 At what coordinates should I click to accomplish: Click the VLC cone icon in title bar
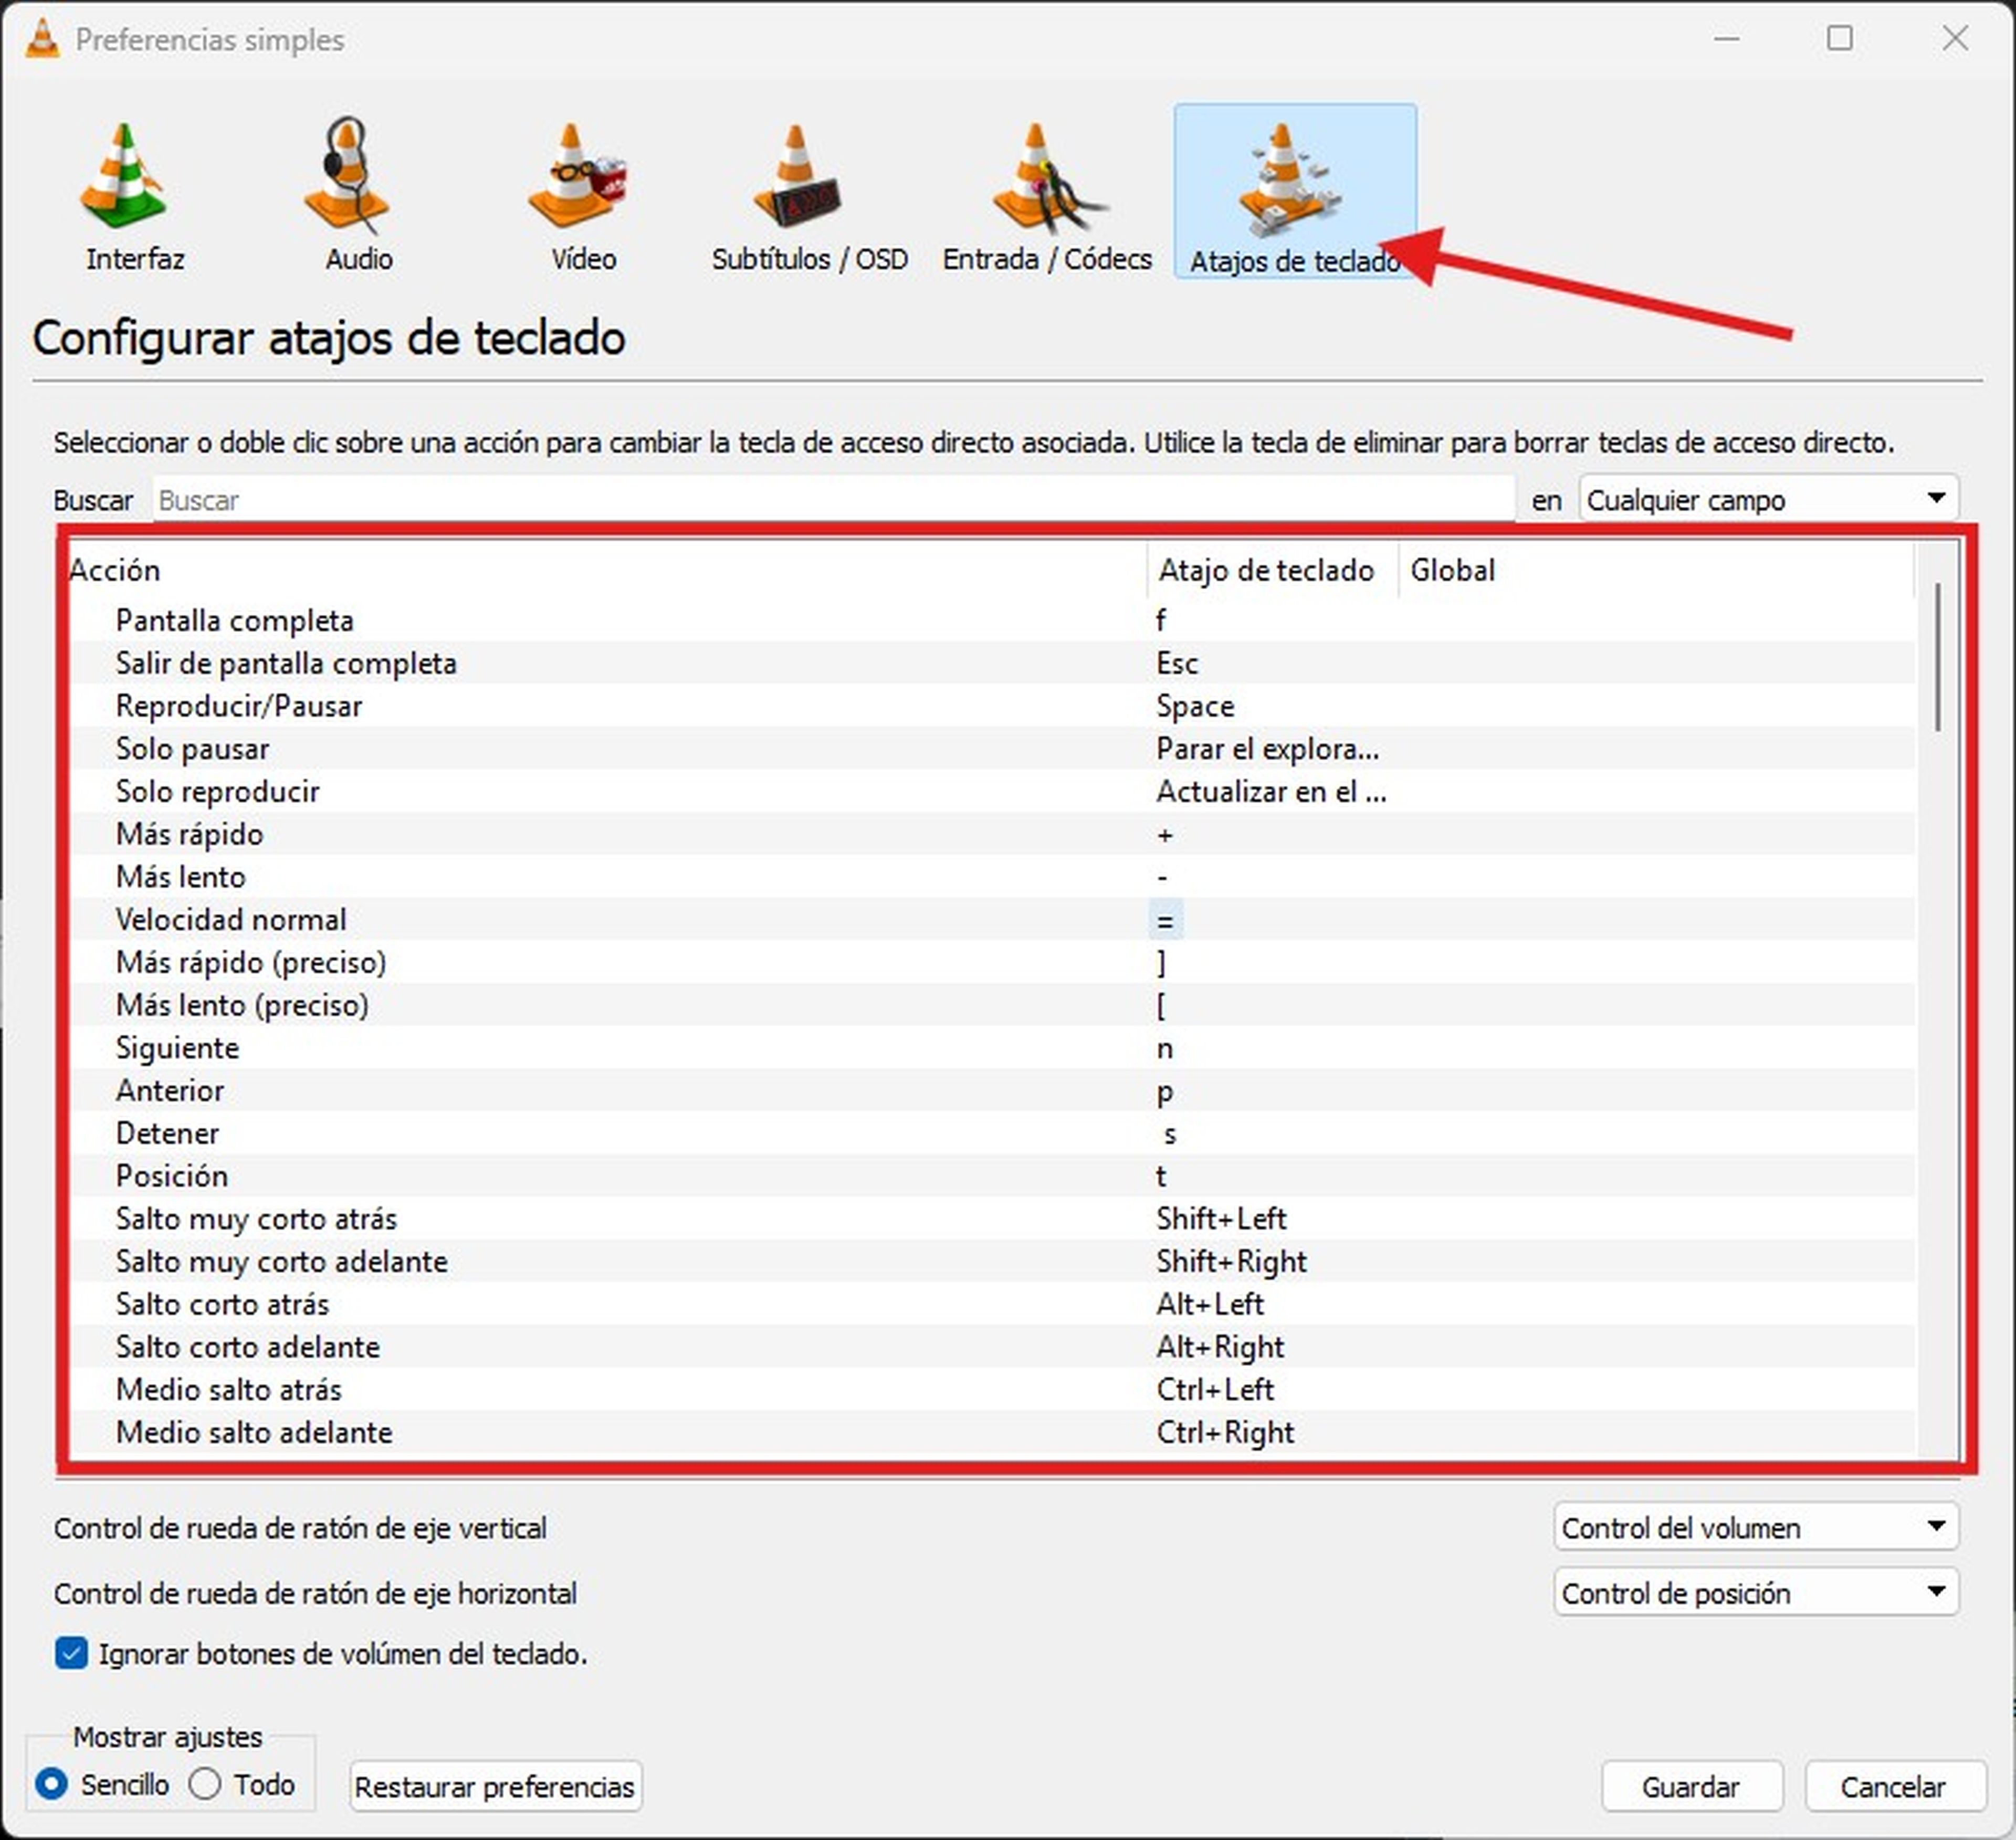pyautogui.click(x=41, y=39)
